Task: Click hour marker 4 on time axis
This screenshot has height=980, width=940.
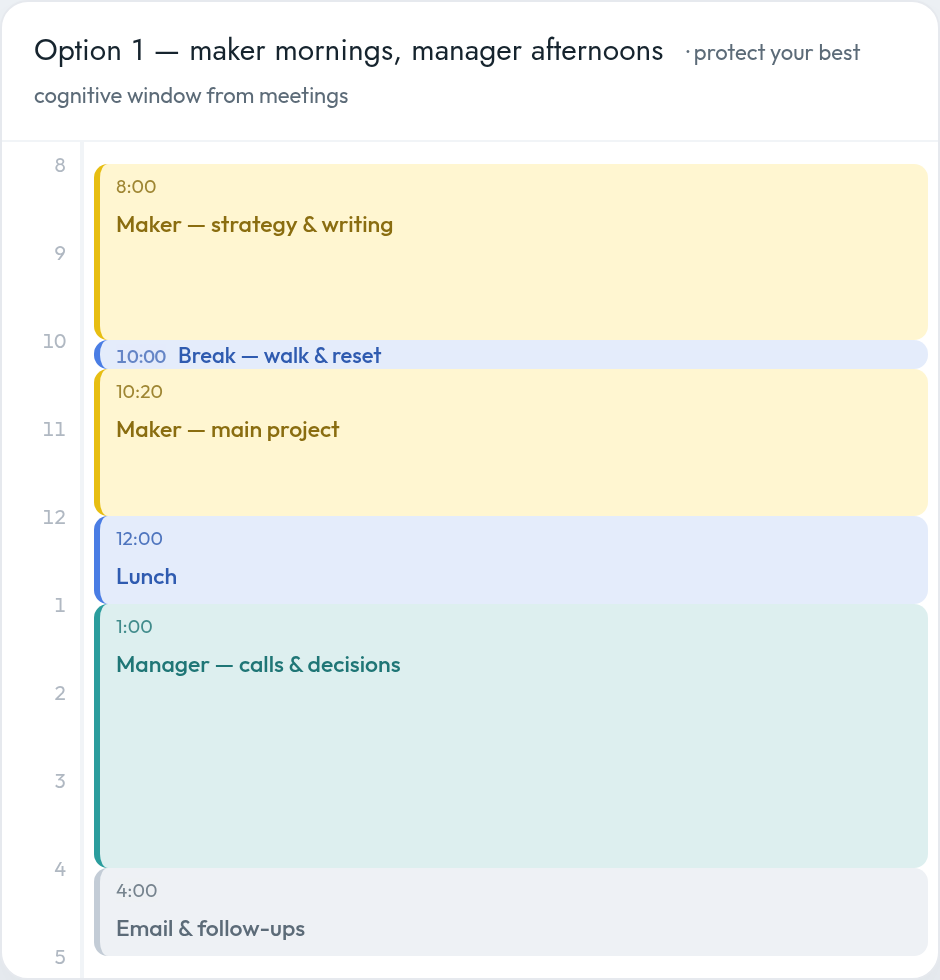Action: click(x=60, y=869)
